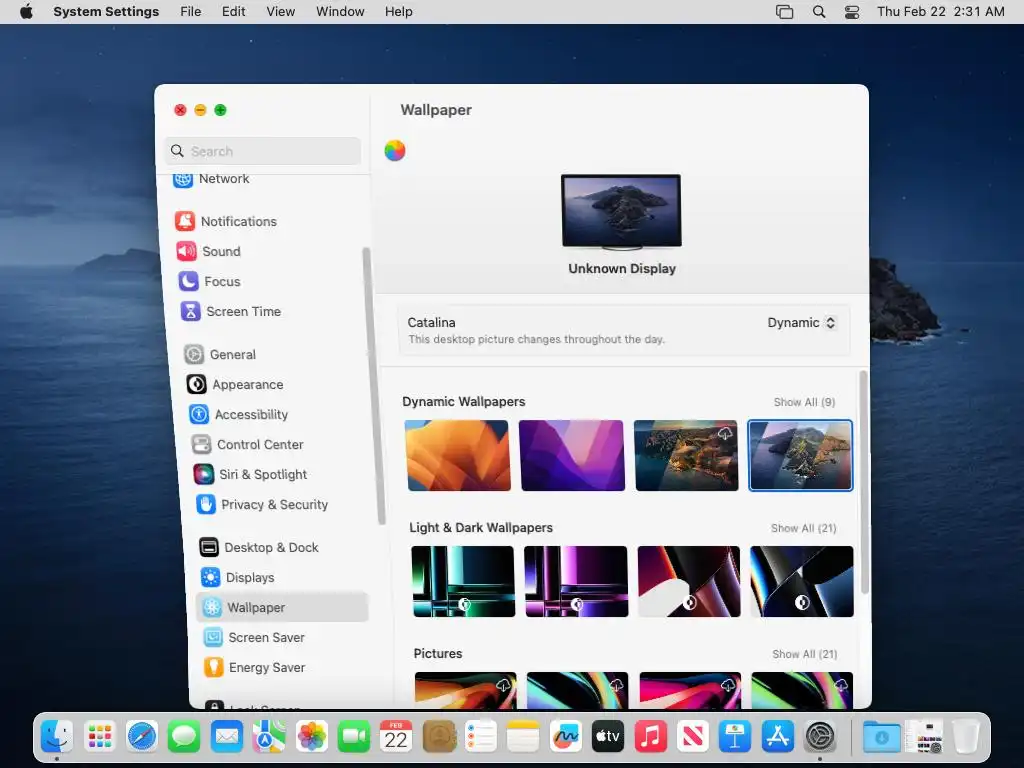Show all 21 Pictures
The height and width of the screenshot is (768, 1024).
point(805,654)
